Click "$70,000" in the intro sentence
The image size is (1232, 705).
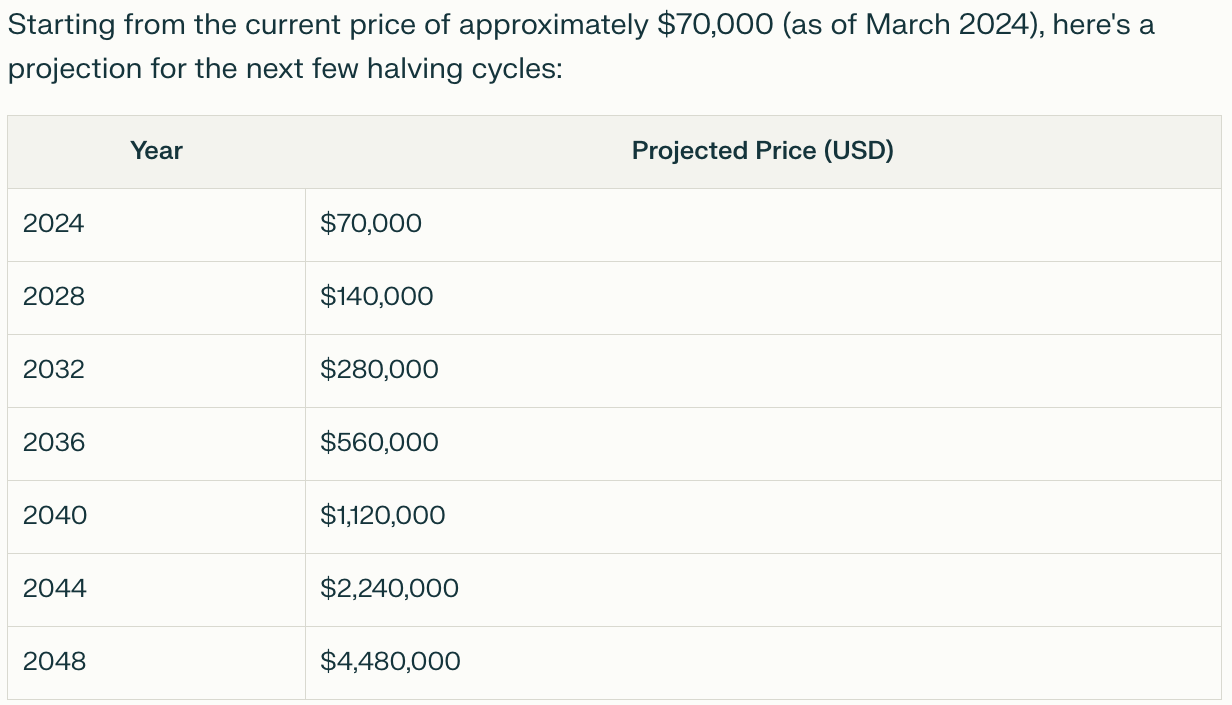click(x=716, y=27)
